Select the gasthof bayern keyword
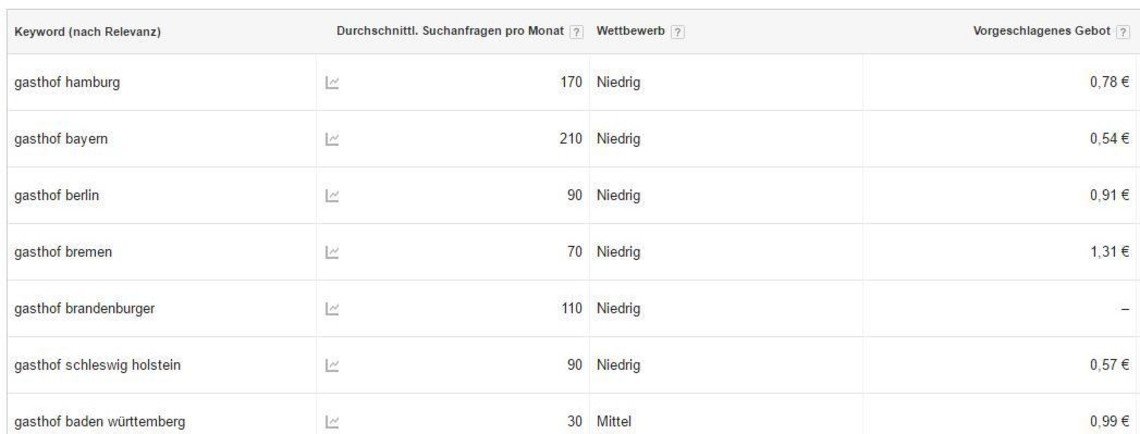The image size is (1140, 434). click(61, 139)
